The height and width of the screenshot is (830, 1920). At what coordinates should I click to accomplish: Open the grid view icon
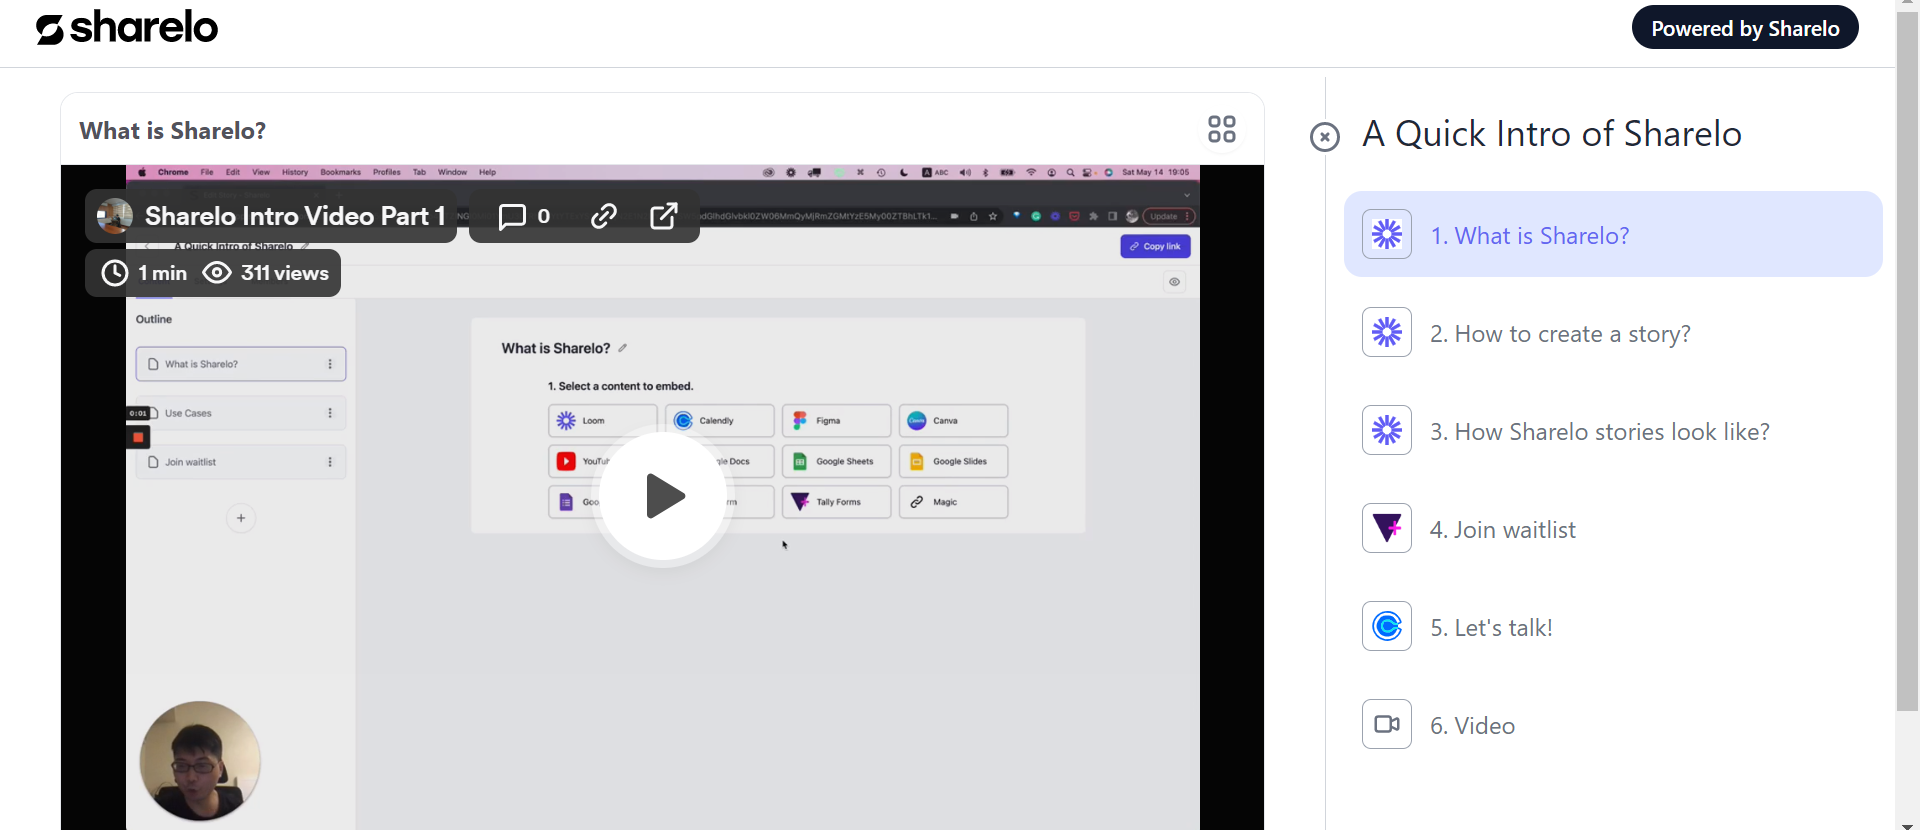[1222, 129]
